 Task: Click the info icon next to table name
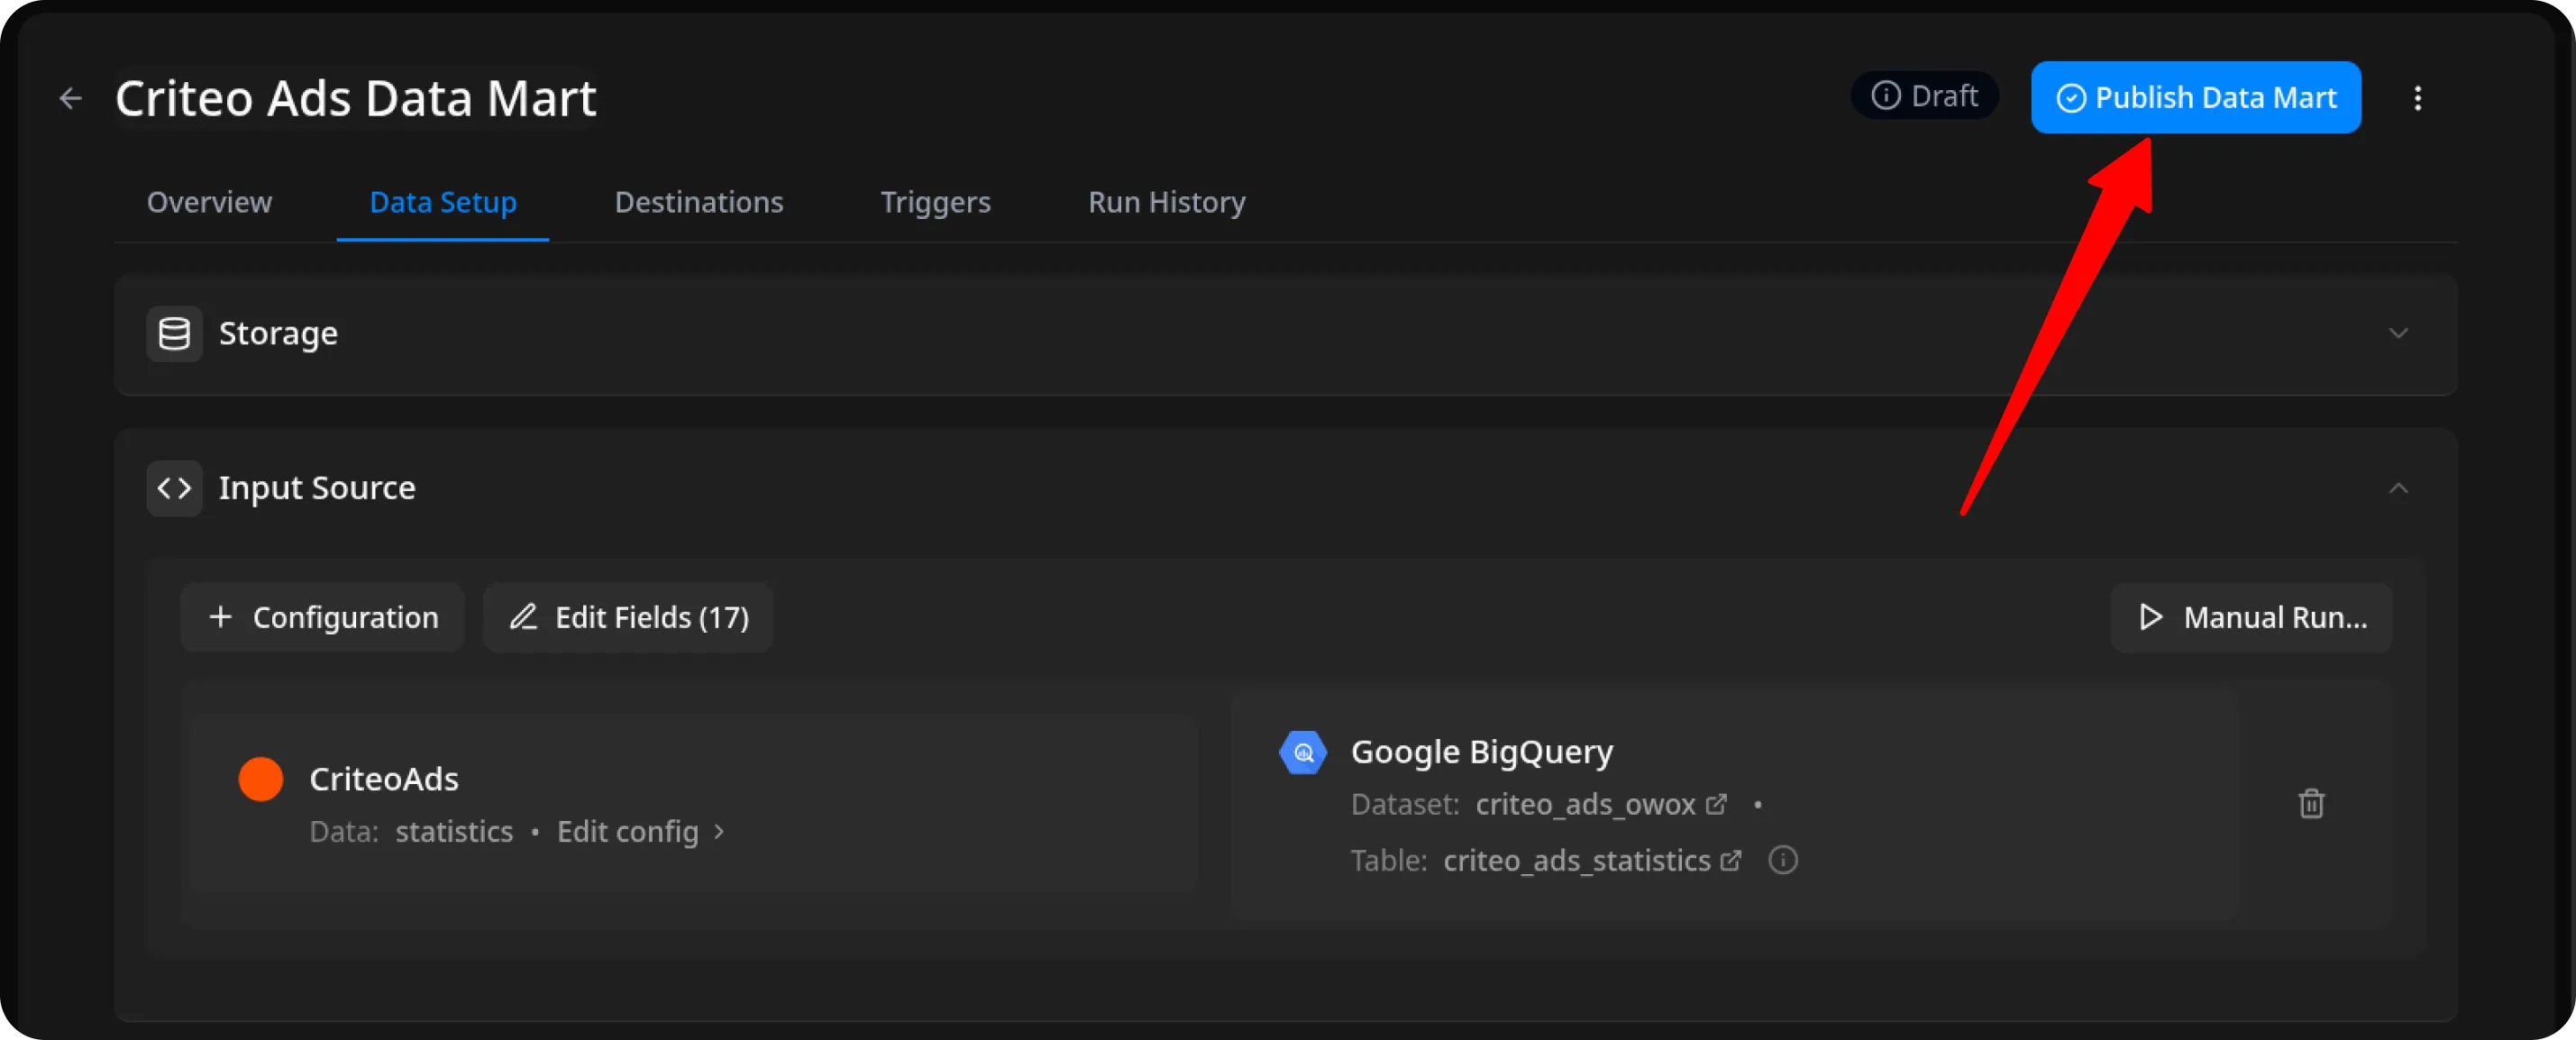coord(1782,860)
